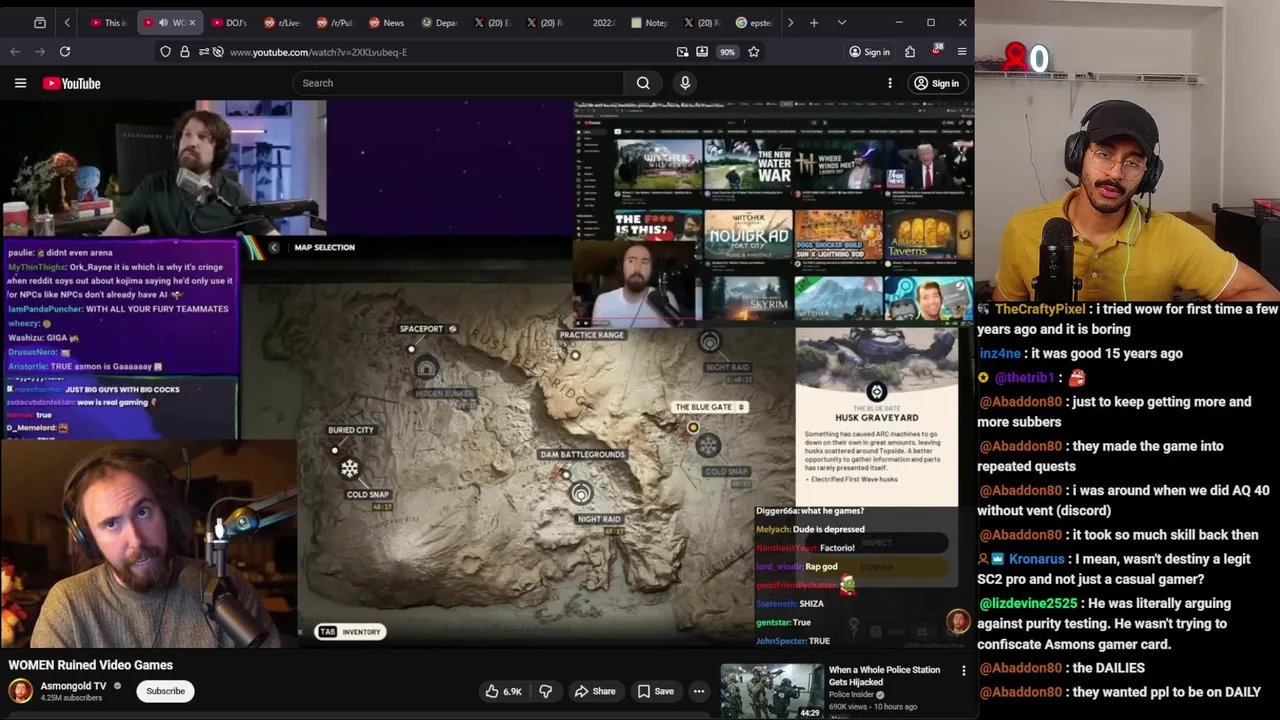
Task: Reset the 90% zoom level badge
Action: click(727, 52)
